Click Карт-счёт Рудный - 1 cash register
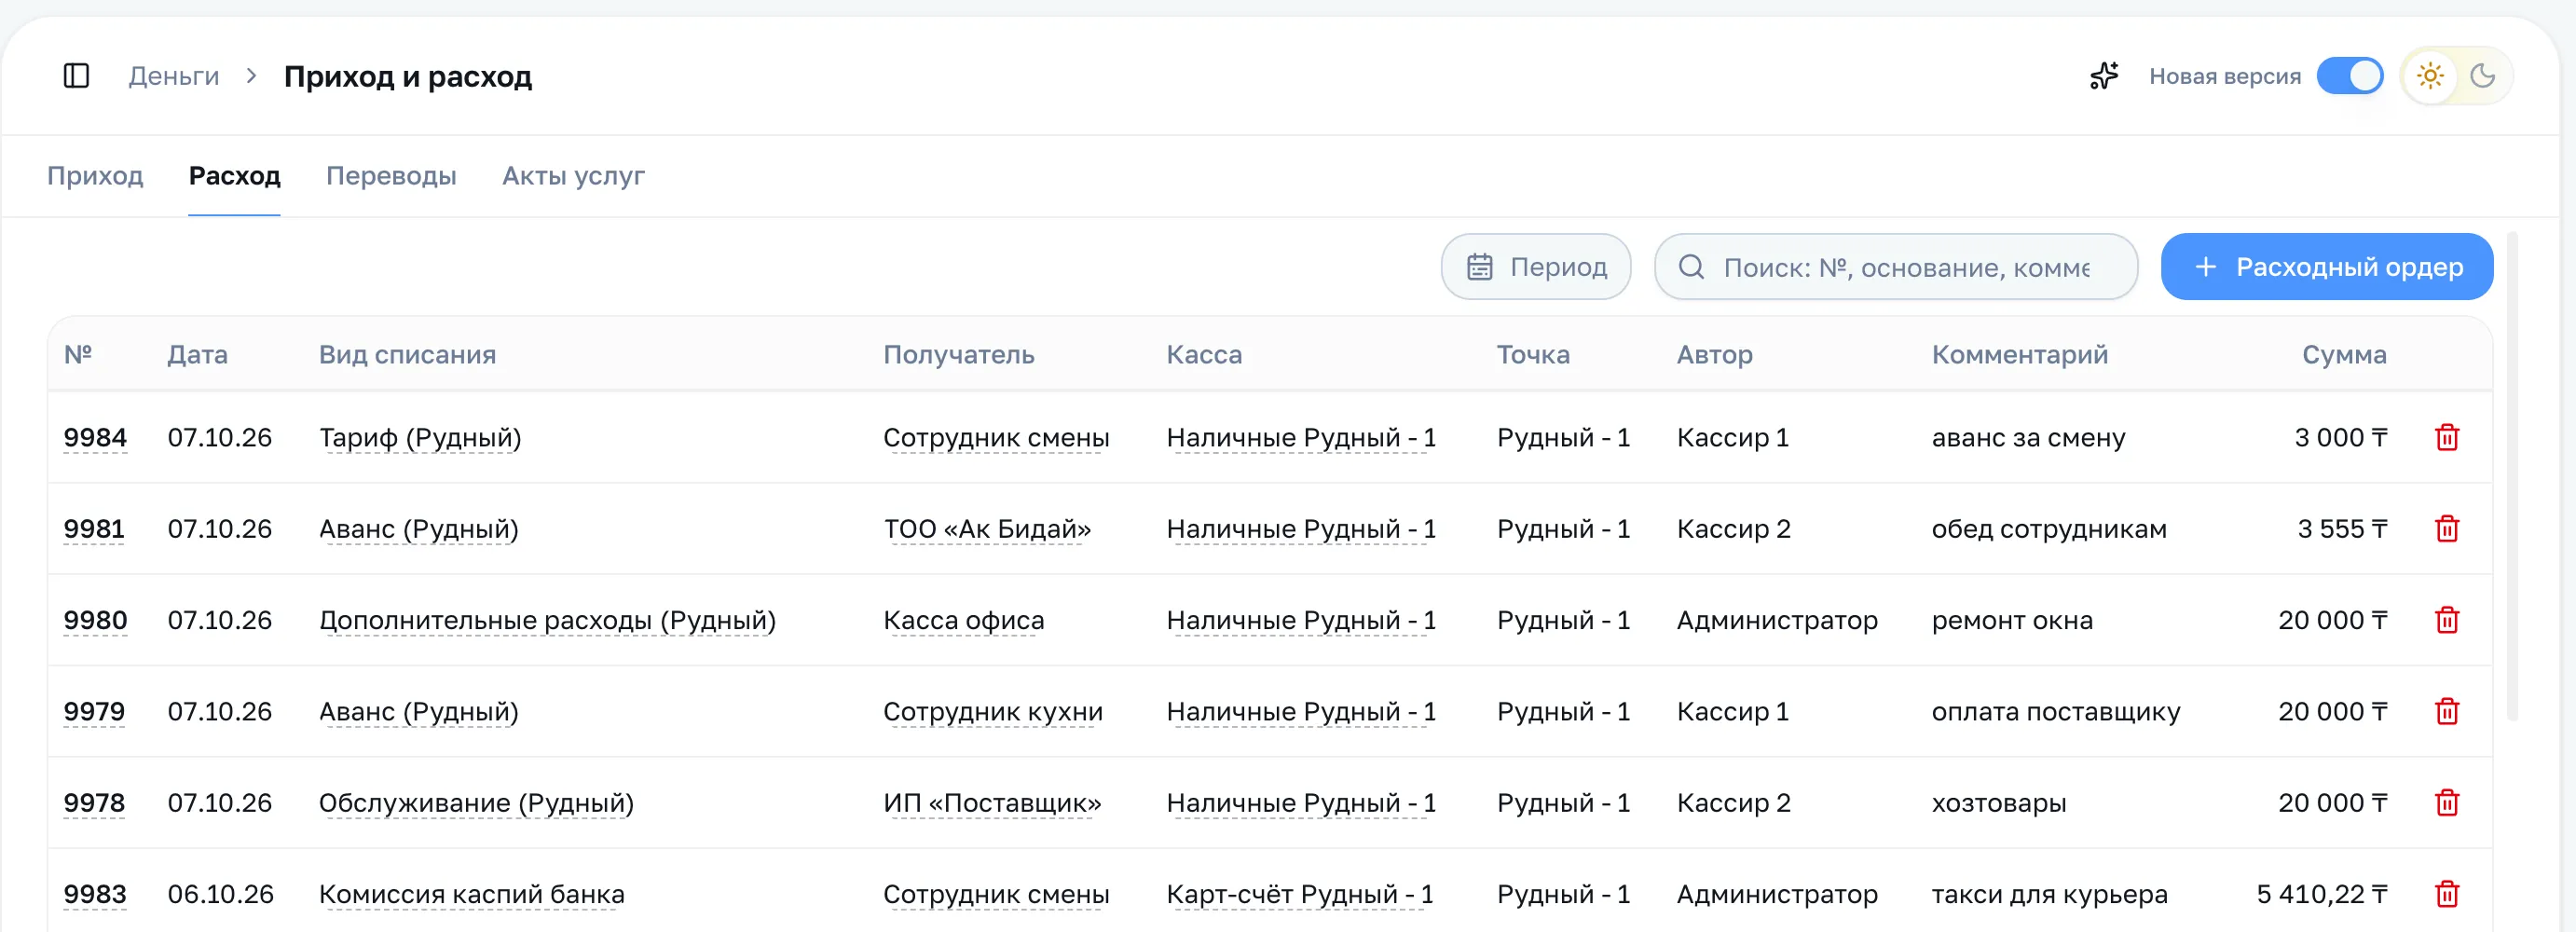Viewport: 2576px width, 932px height. (1300, 895)
